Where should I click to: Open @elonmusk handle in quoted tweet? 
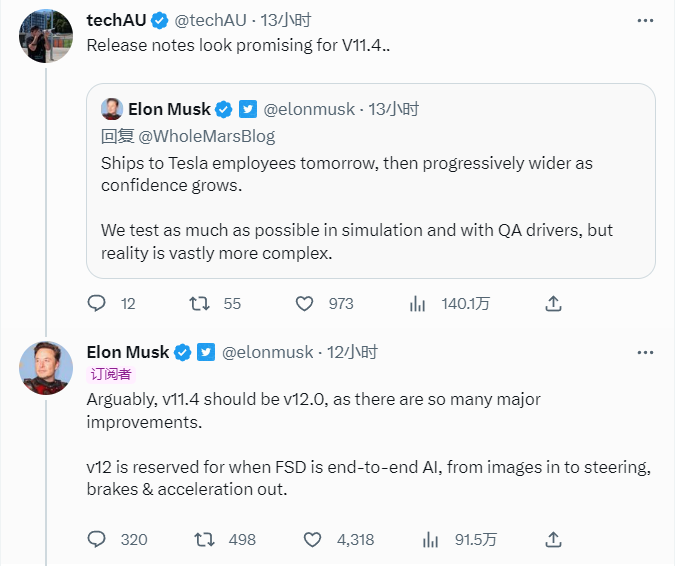pos(309,109)
